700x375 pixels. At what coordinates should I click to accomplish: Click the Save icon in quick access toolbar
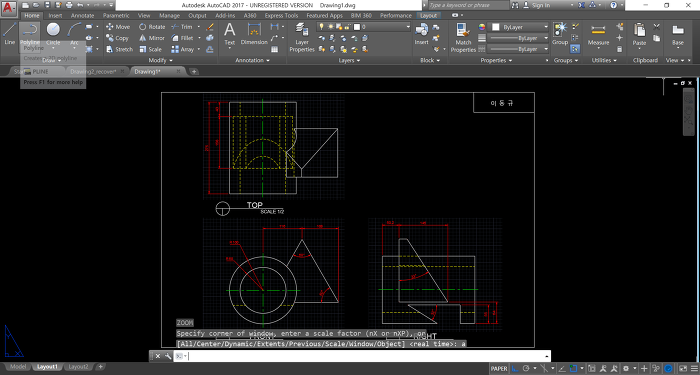[47, 5]
